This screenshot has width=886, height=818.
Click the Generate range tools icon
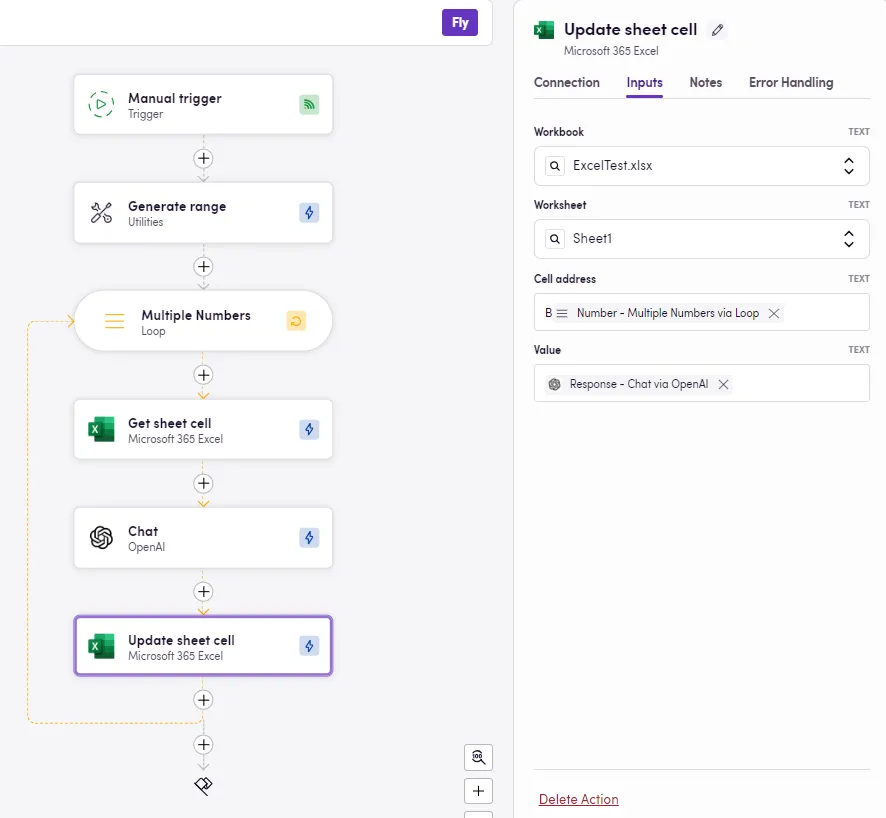101,213
